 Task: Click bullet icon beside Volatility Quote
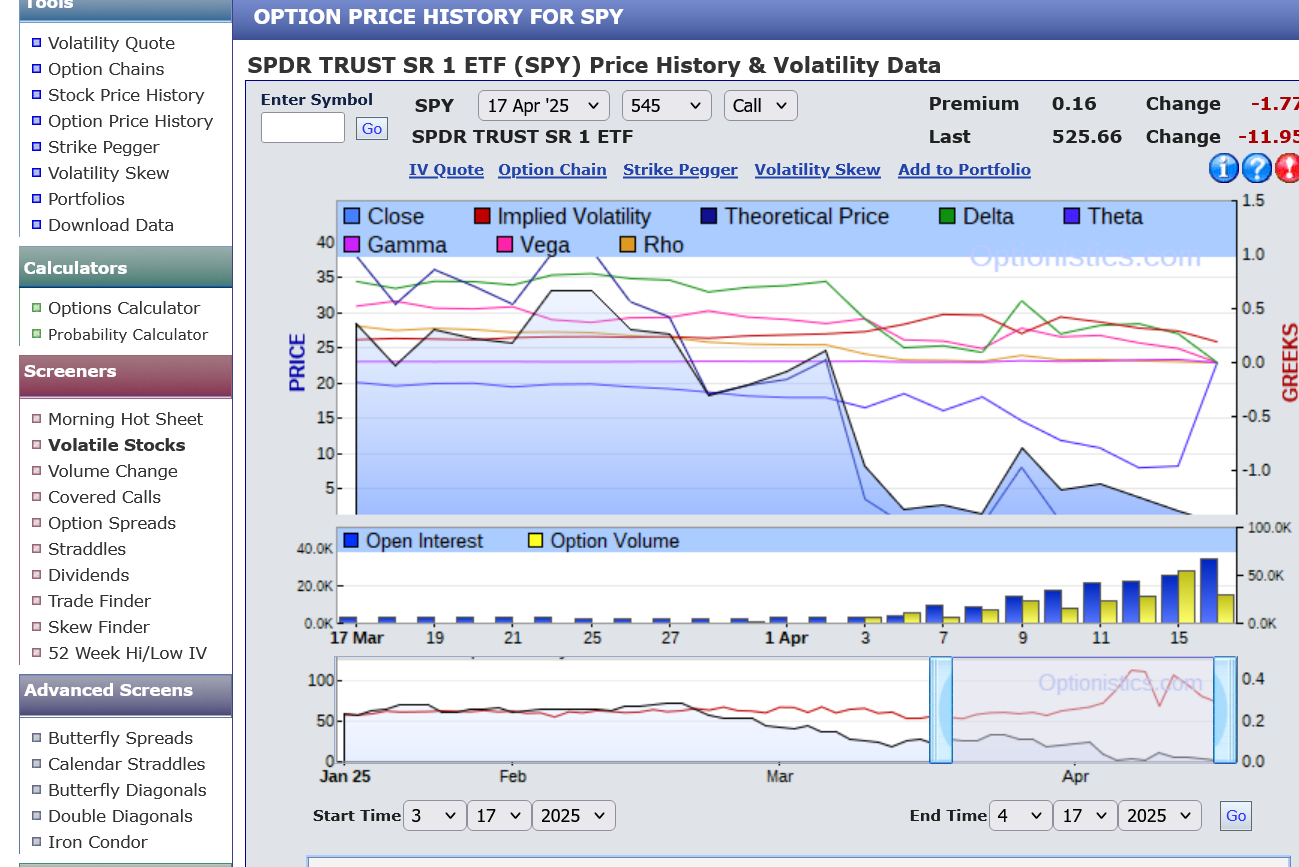(x=37, y=43)
